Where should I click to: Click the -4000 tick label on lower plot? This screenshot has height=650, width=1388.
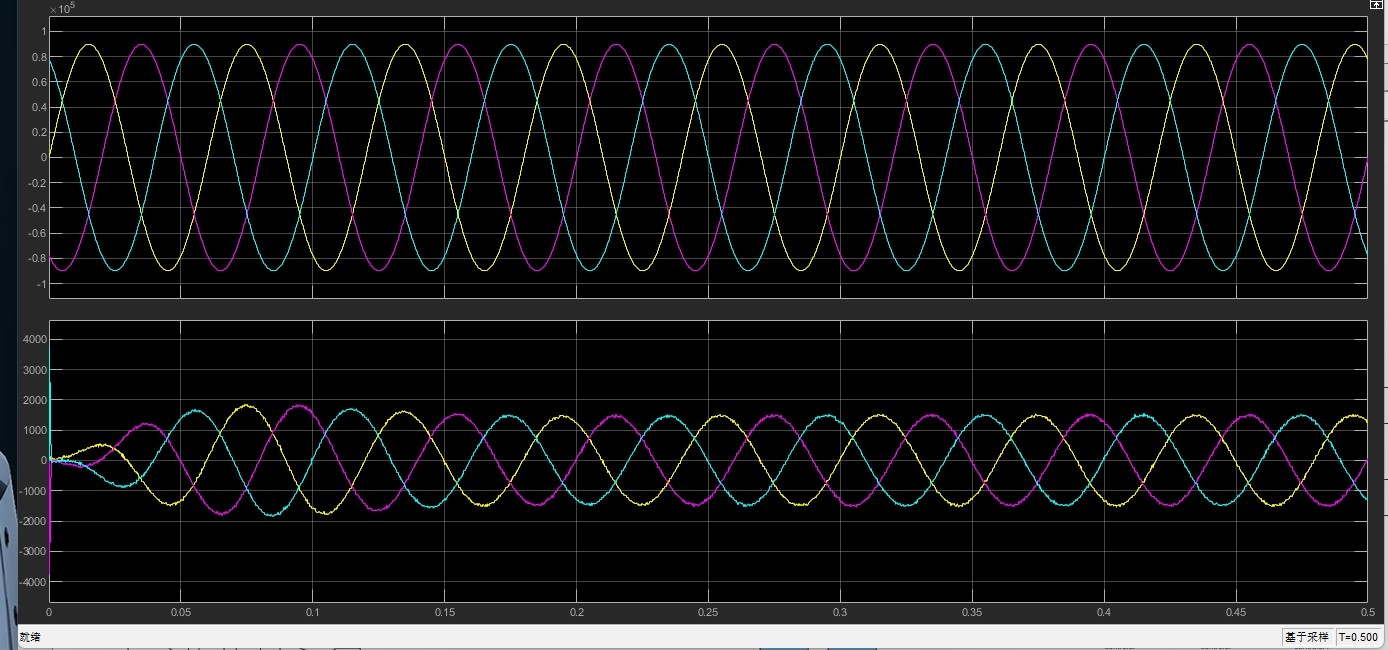pyautogui.click(x=32, y=582)
